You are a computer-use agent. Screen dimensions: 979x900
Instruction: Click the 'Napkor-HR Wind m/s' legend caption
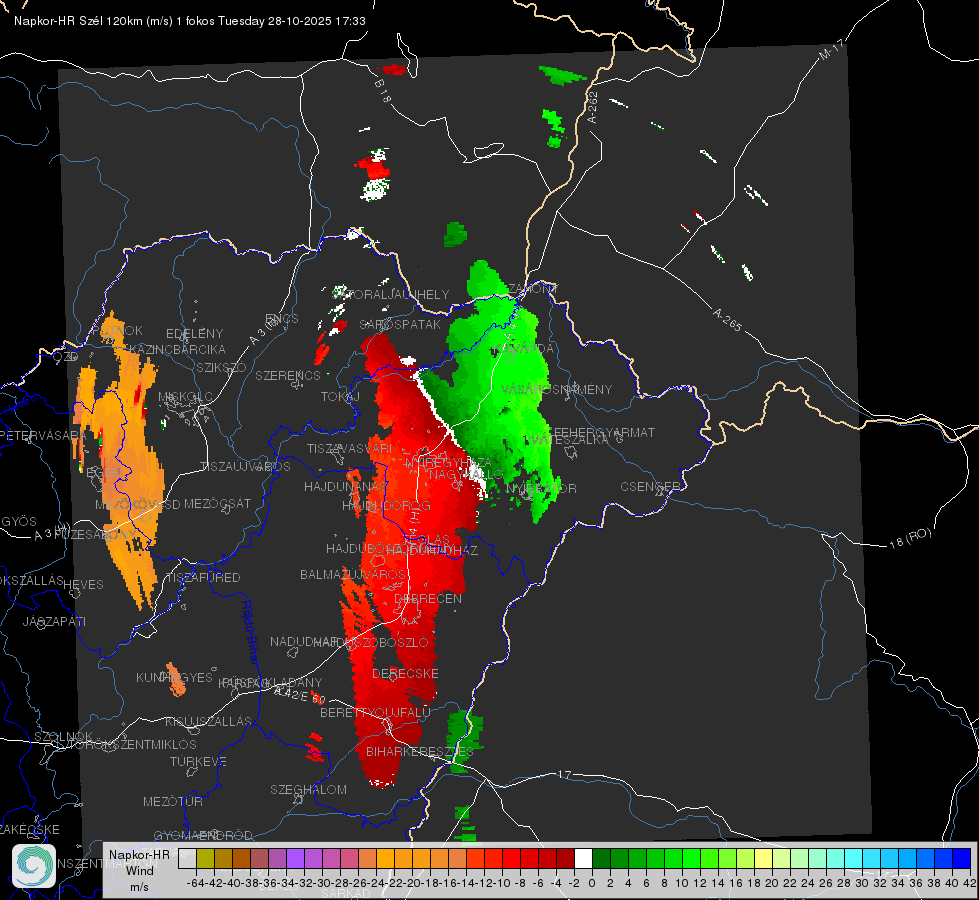click(x=139, y=870)
